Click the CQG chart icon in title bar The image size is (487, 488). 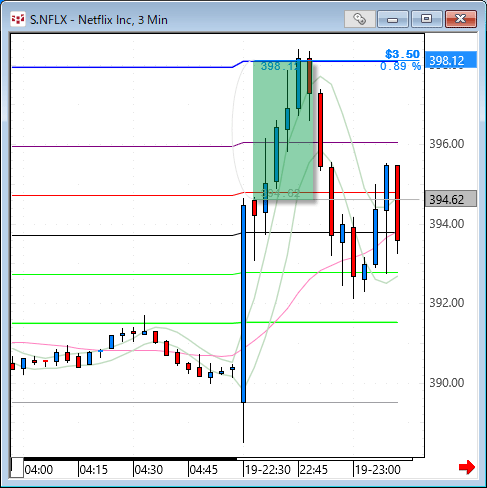pyautogui.click(x=18, y=19)
